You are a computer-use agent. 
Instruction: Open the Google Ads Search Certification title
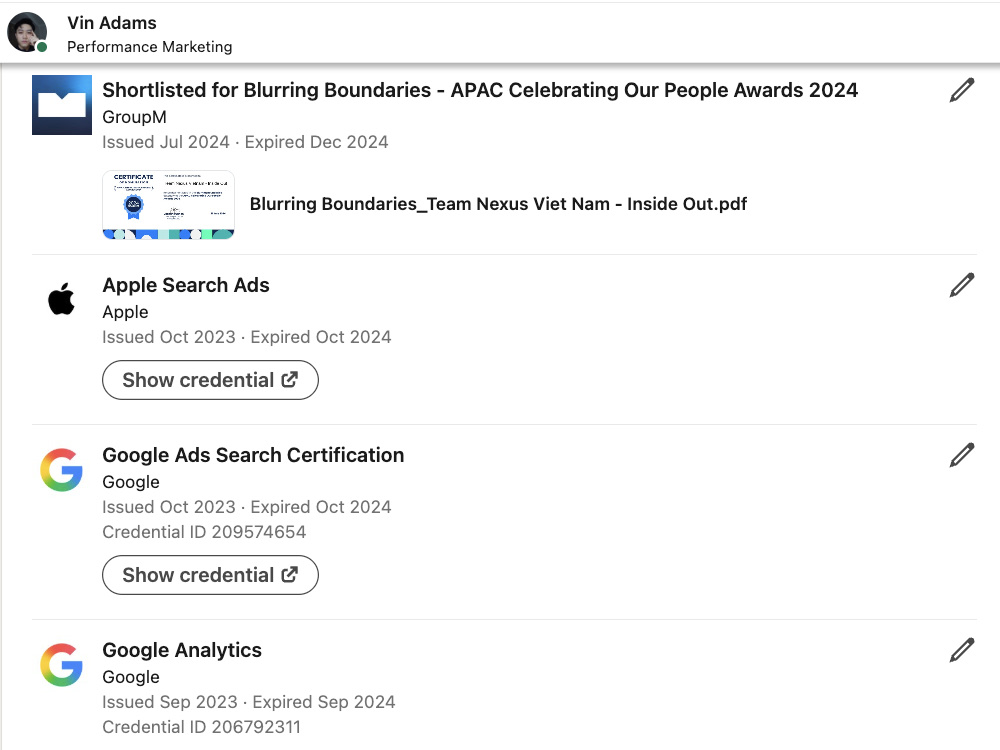253,455
